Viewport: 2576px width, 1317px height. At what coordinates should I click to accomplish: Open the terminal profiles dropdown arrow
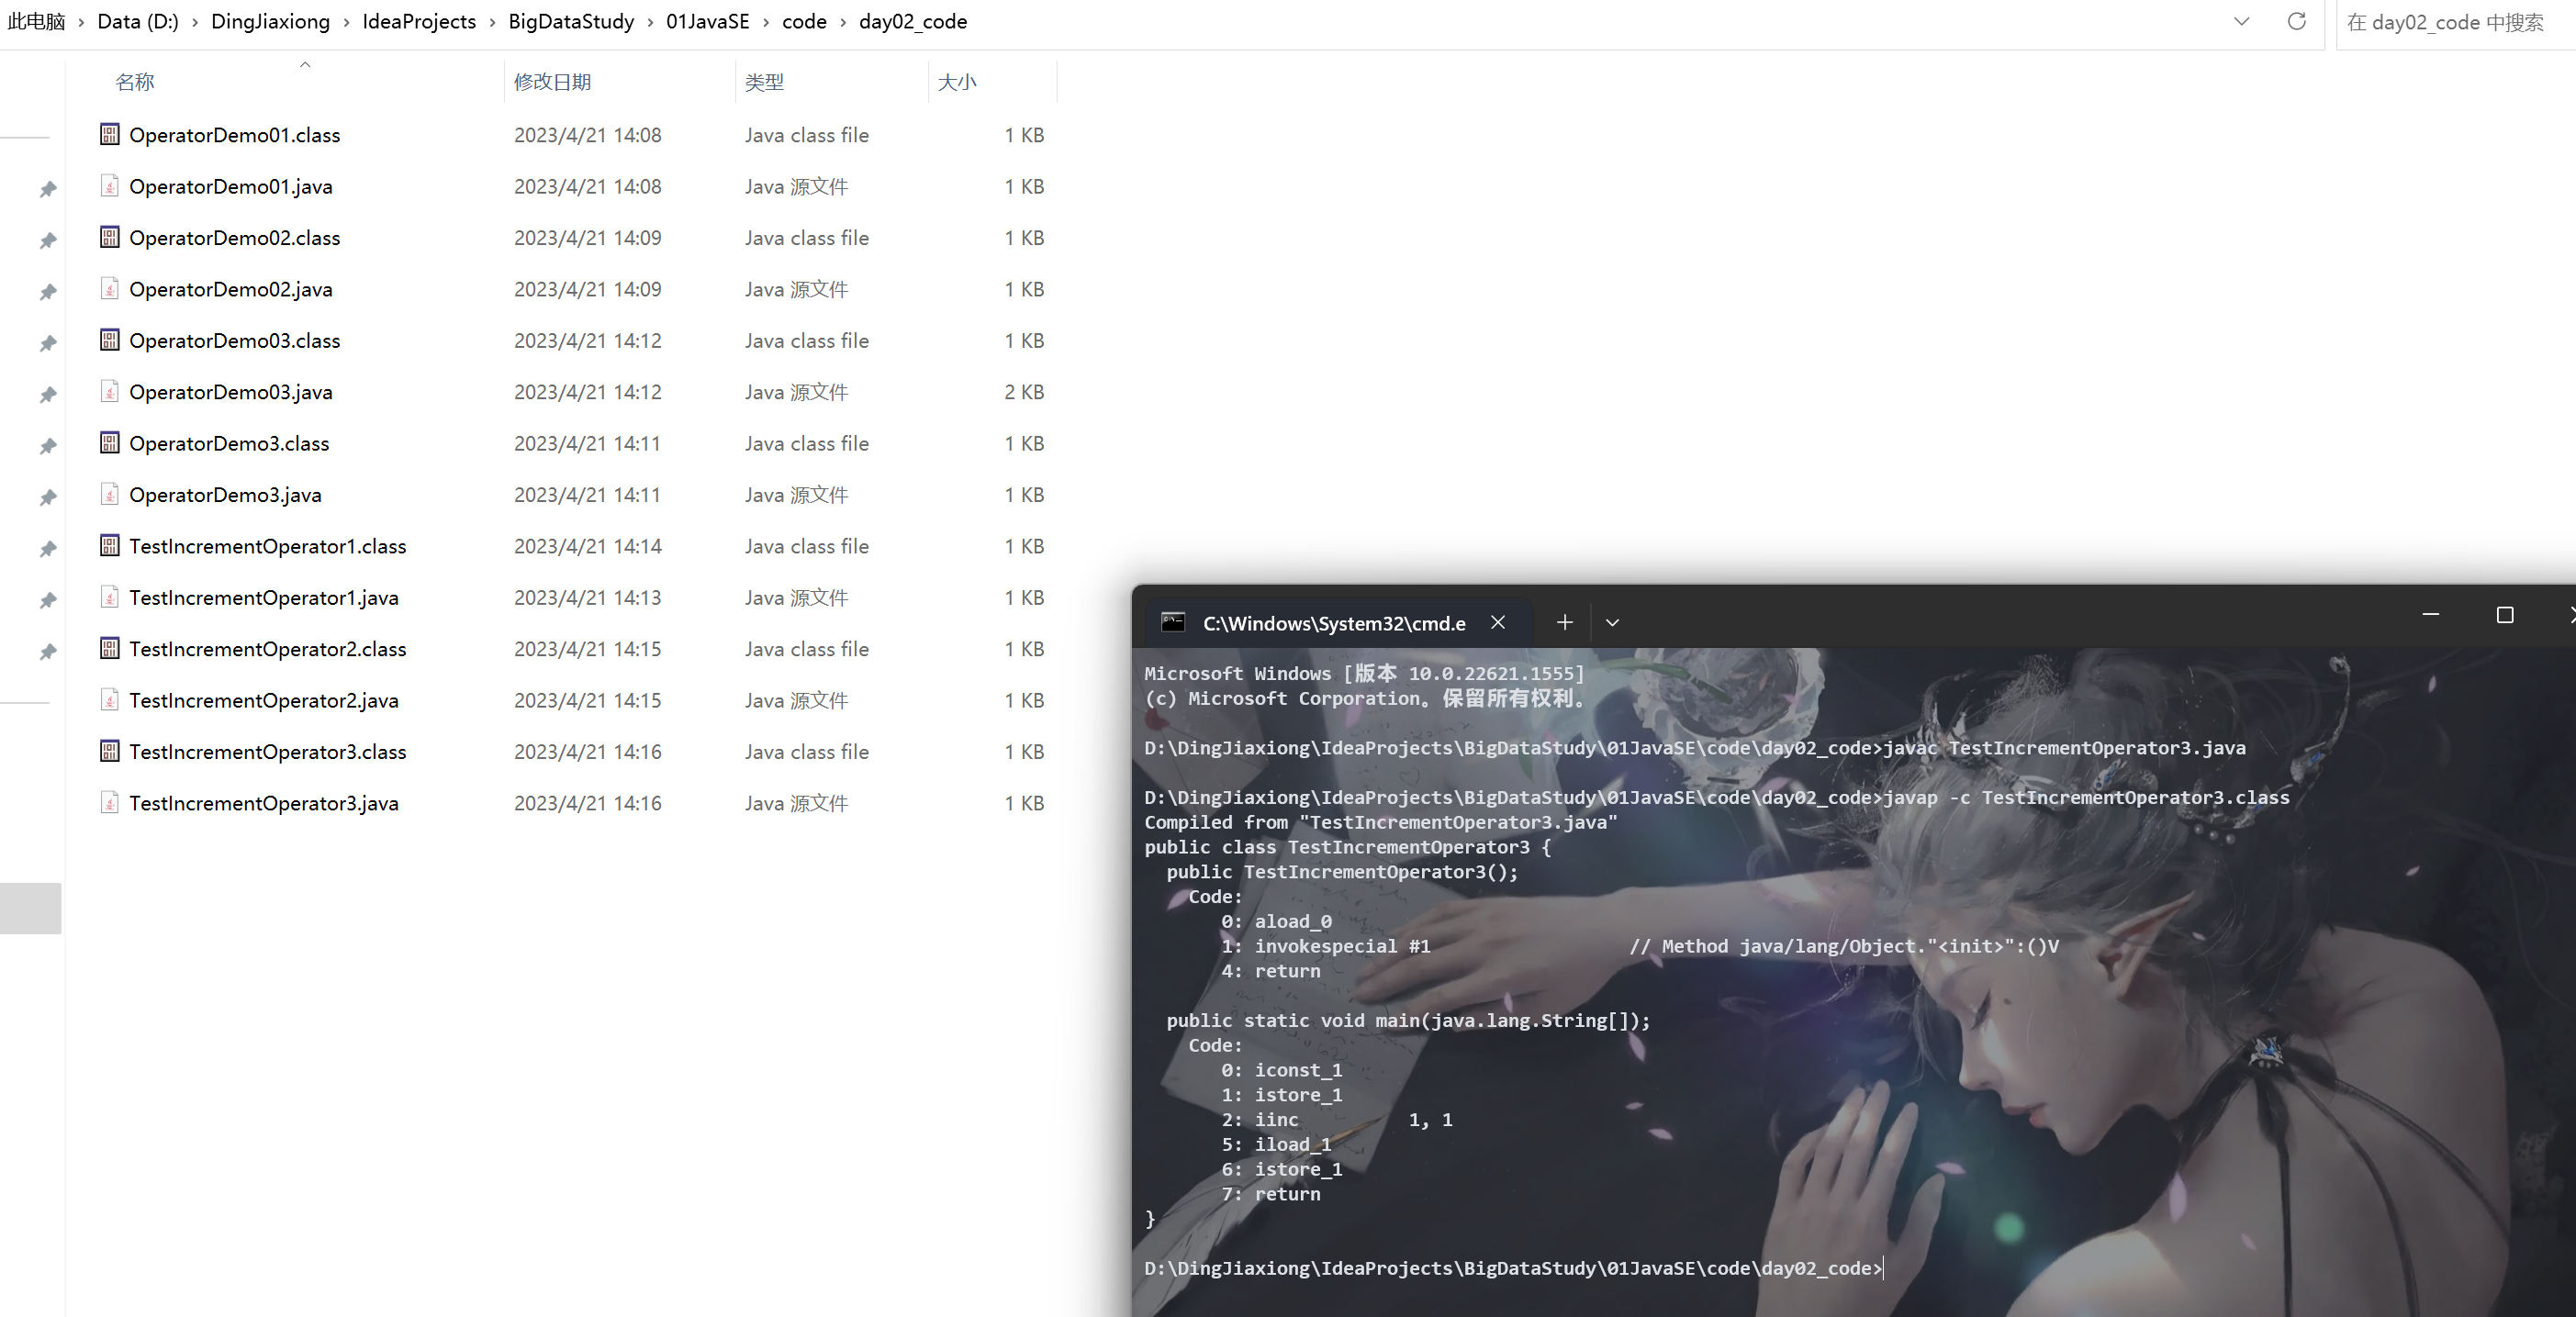(x=1612, y=622)
